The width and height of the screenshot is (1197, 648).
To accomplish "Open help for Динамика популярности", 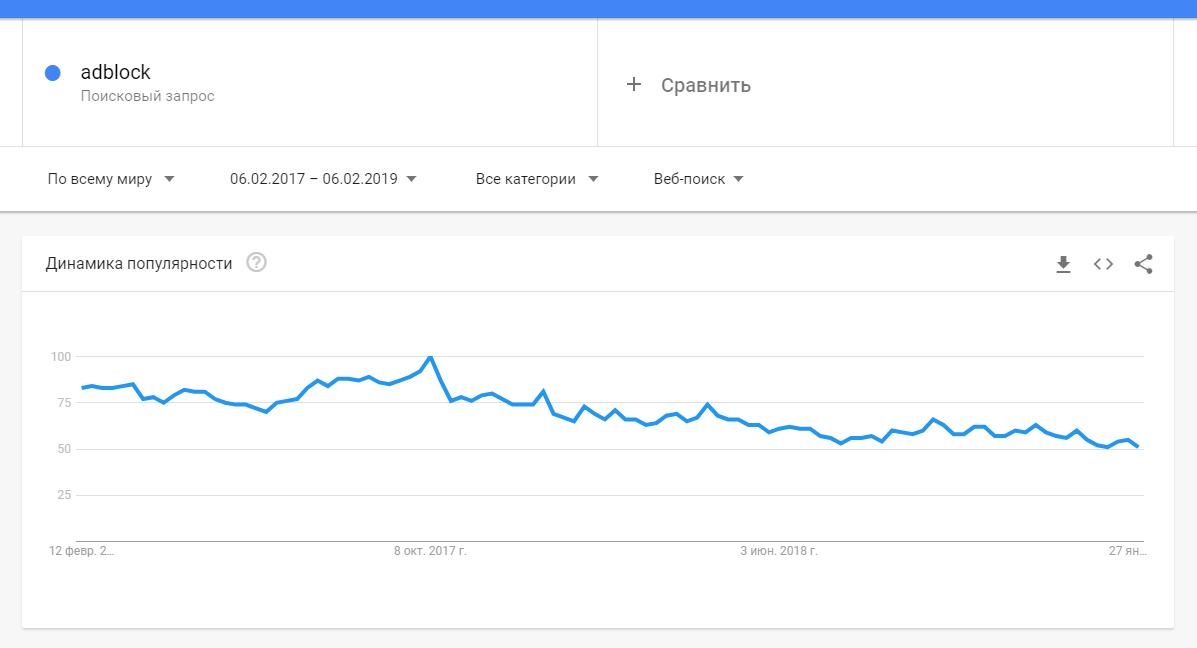I will [256, 263].
